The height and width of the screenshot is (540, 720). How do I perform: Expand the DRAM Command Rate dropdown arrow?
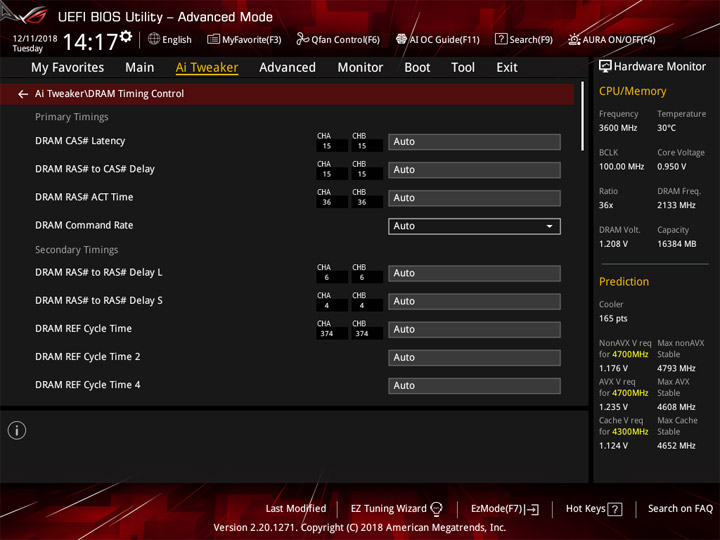549,226
